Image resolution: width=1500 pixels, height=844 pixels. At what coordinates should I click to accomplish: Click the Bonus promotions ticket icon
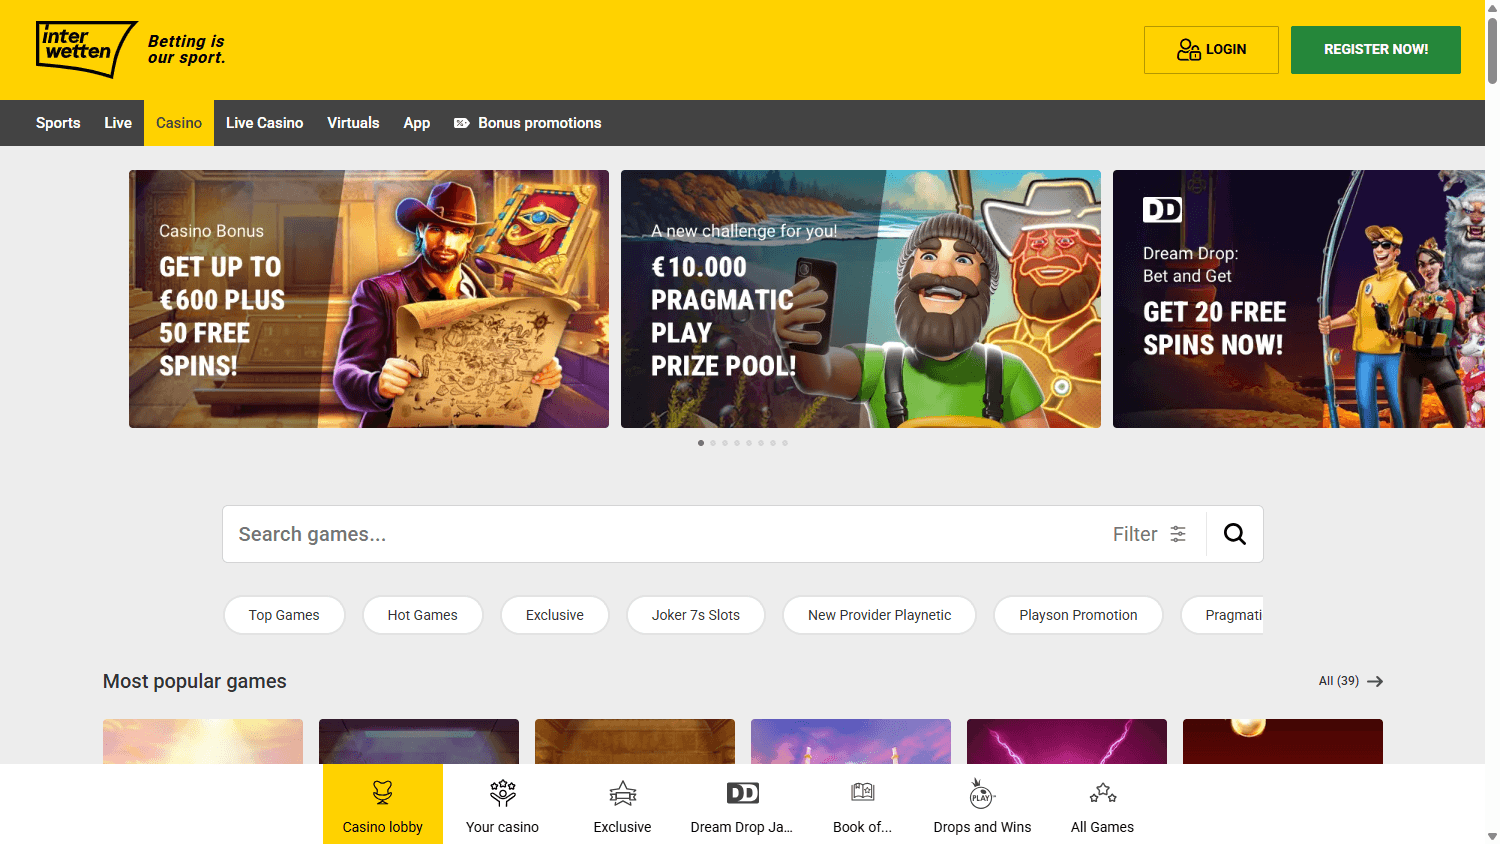click(462, 123)
